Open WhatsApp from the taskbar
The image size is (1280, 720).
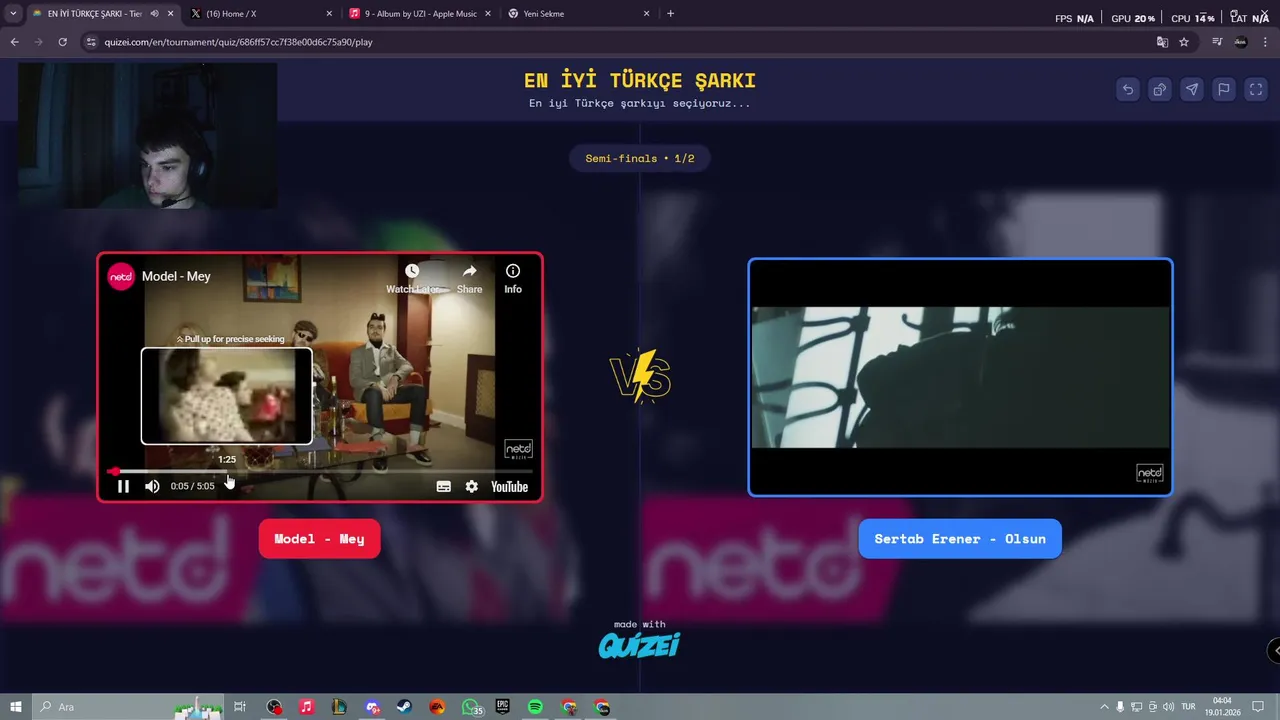coord(470,707)
